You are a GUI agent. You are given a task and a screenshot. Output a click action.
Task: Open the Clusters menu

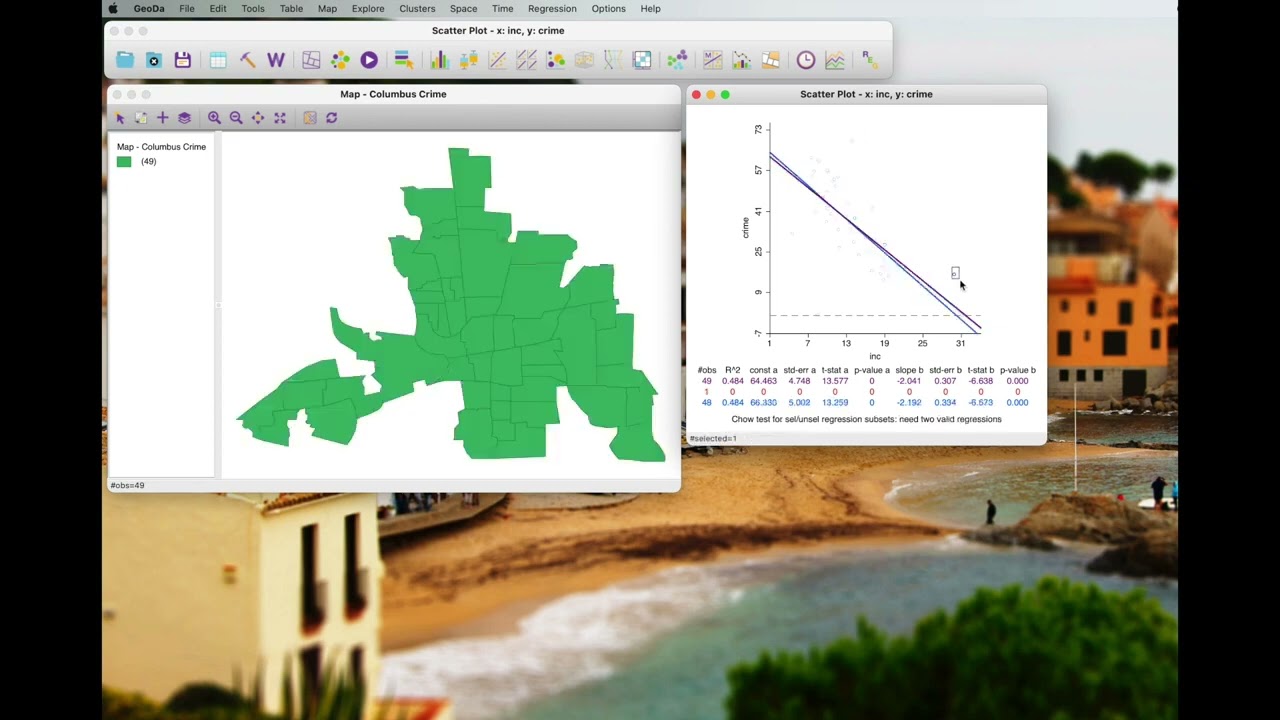click(417, 8)
